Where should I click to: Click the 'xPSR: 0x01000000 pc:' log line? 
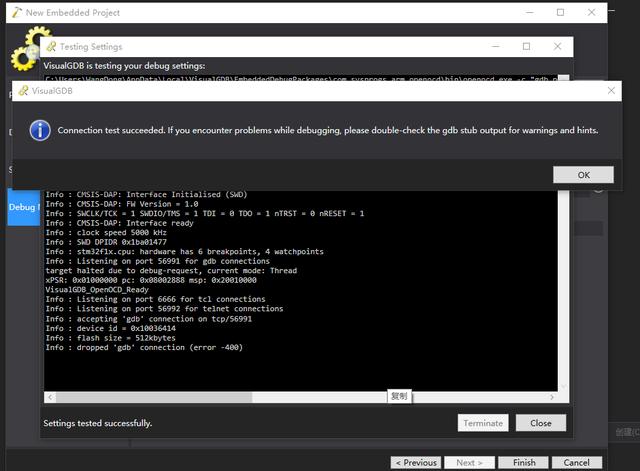151,280
